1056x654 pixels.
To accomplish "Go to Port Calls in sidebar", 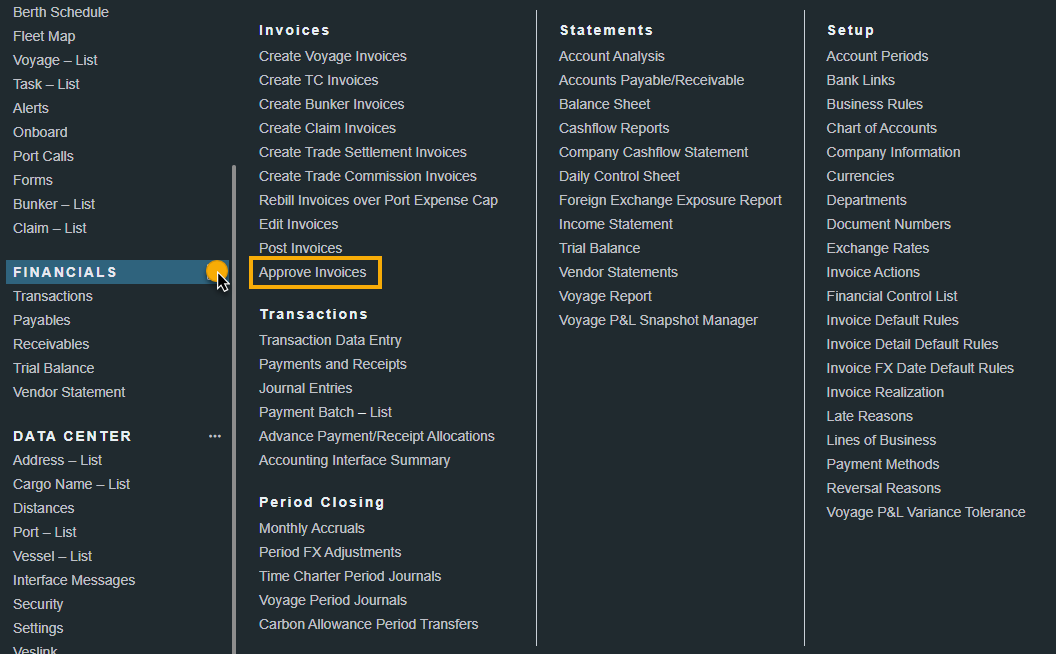I will (x=43, y=156).
